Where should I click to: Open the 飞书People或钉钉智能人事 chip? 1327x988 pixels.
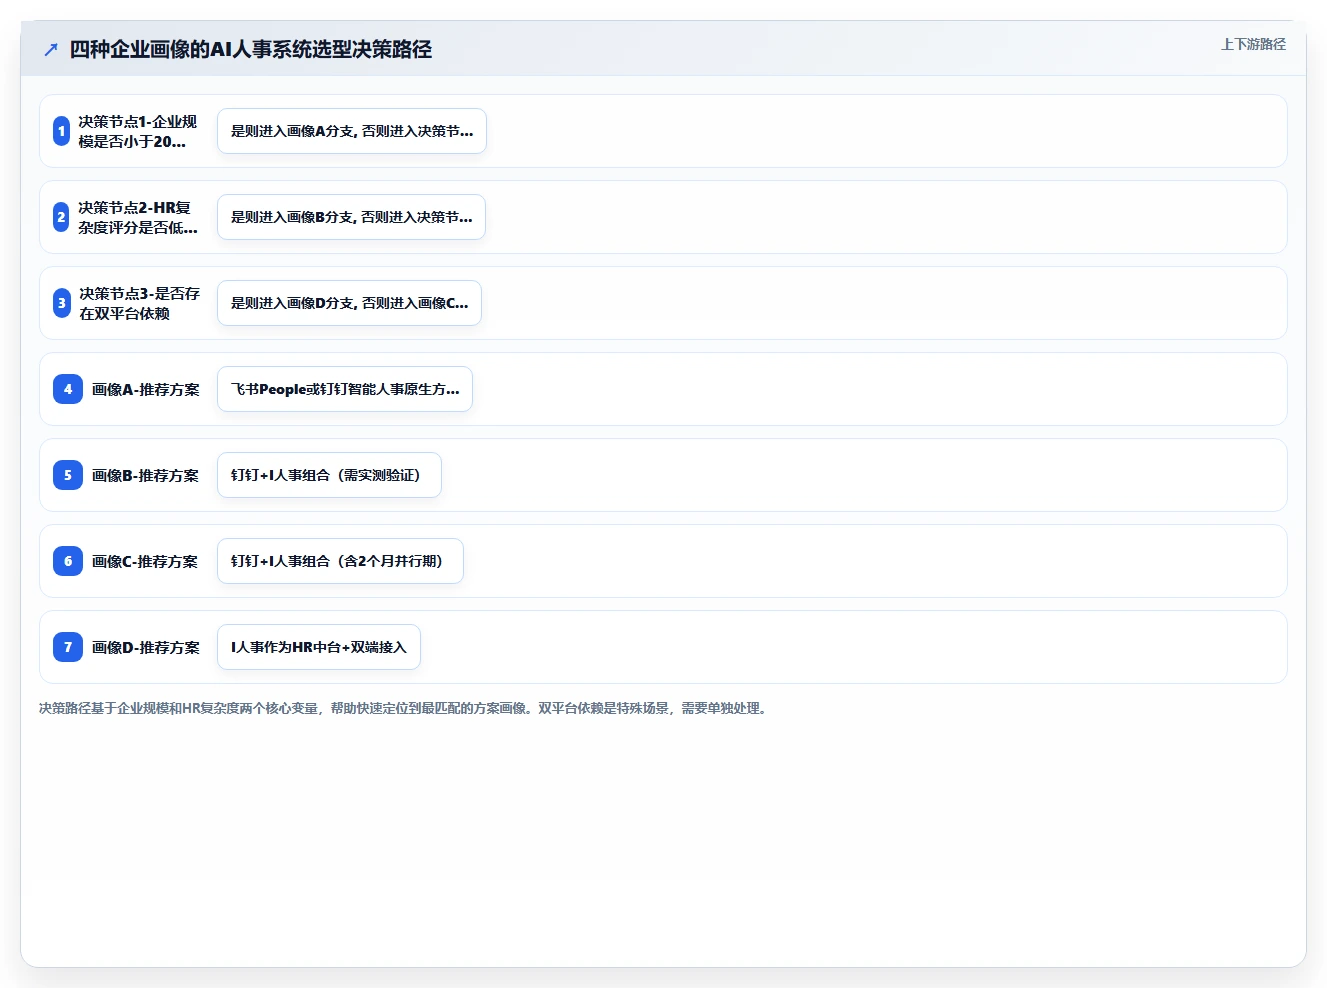(345, 389)
